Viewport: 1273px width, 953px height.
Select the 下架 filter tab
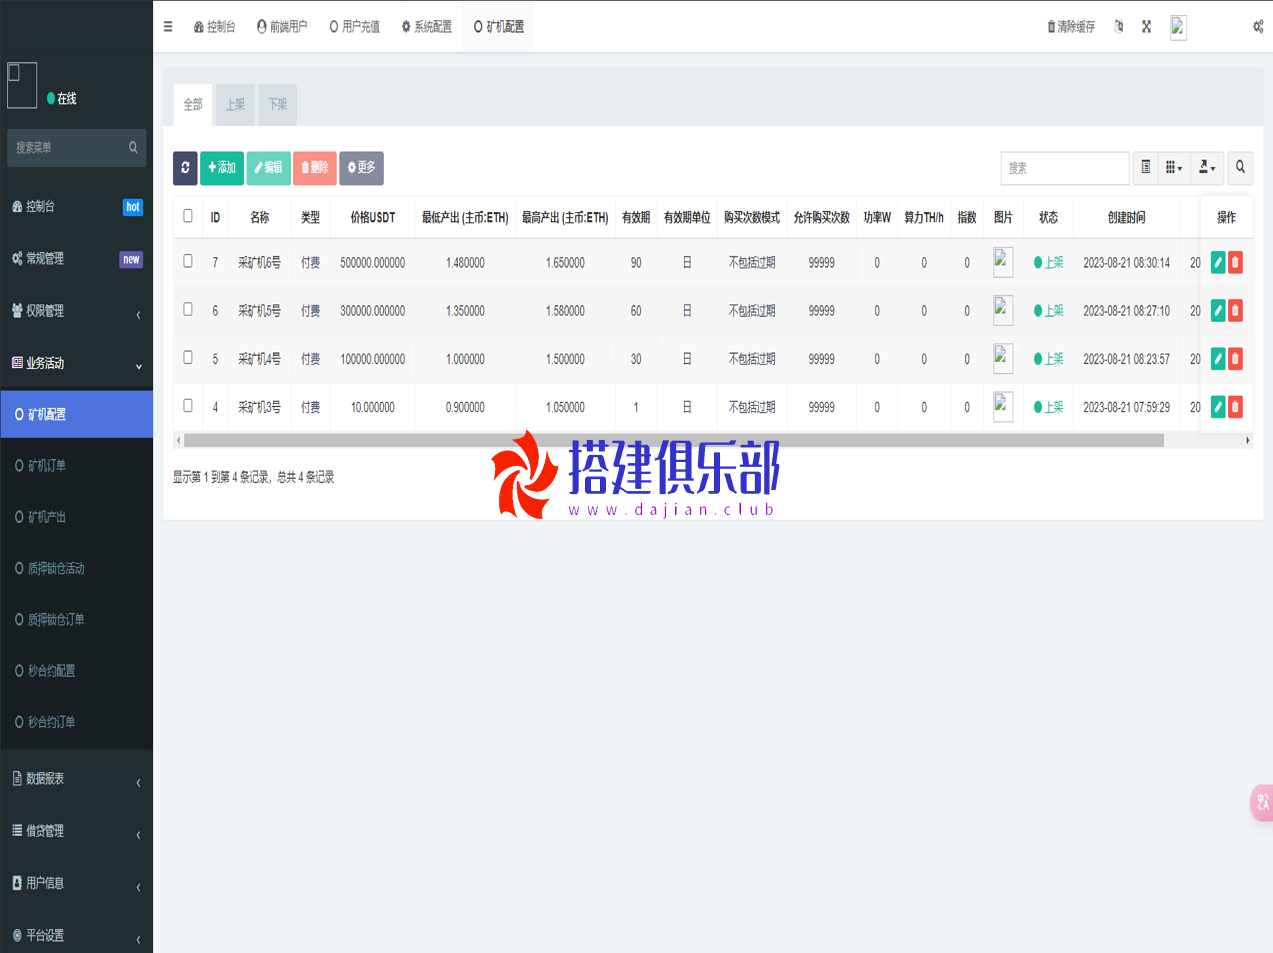[x=277, y=105]
